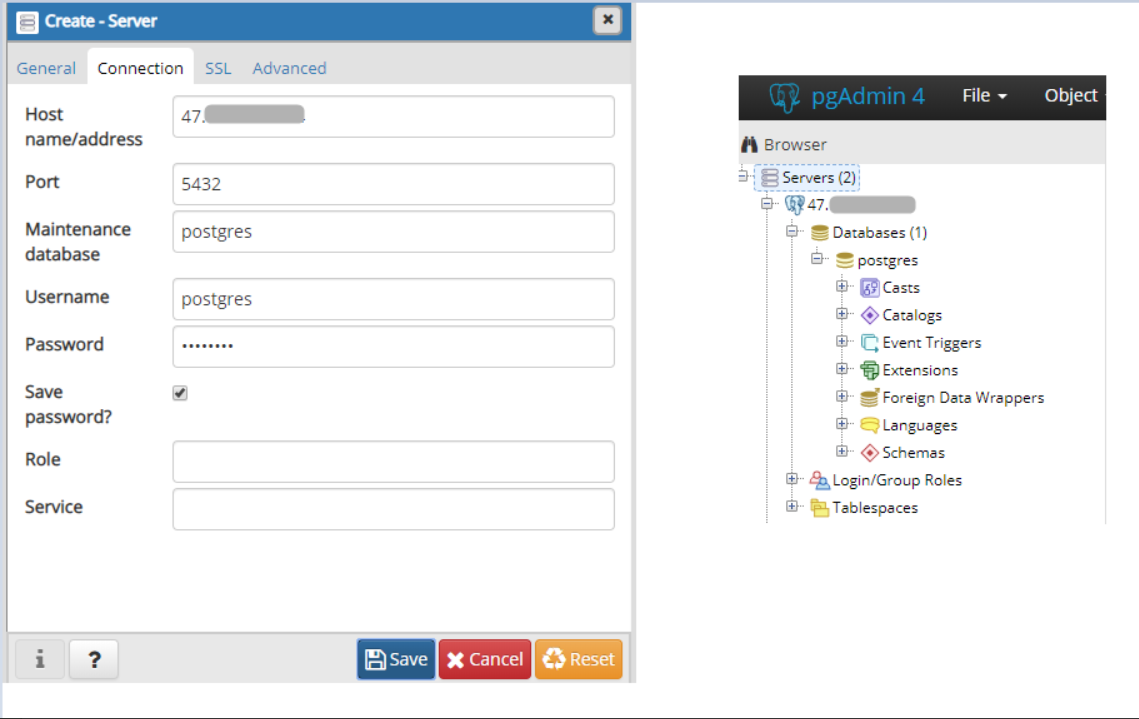Image resolution: width=1139 pixels, height=719 pixels.
Task: Click the Create - Server title icon
Action: coord(28,22)
